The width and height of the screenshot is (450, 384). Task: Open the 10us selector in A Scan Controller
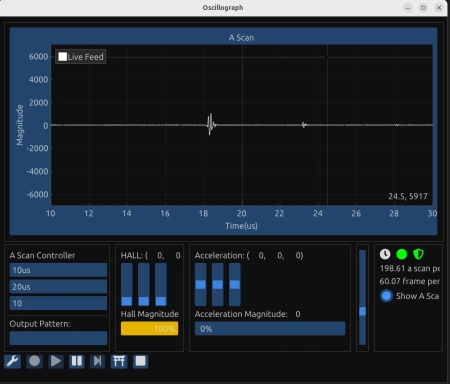[58, 270]
